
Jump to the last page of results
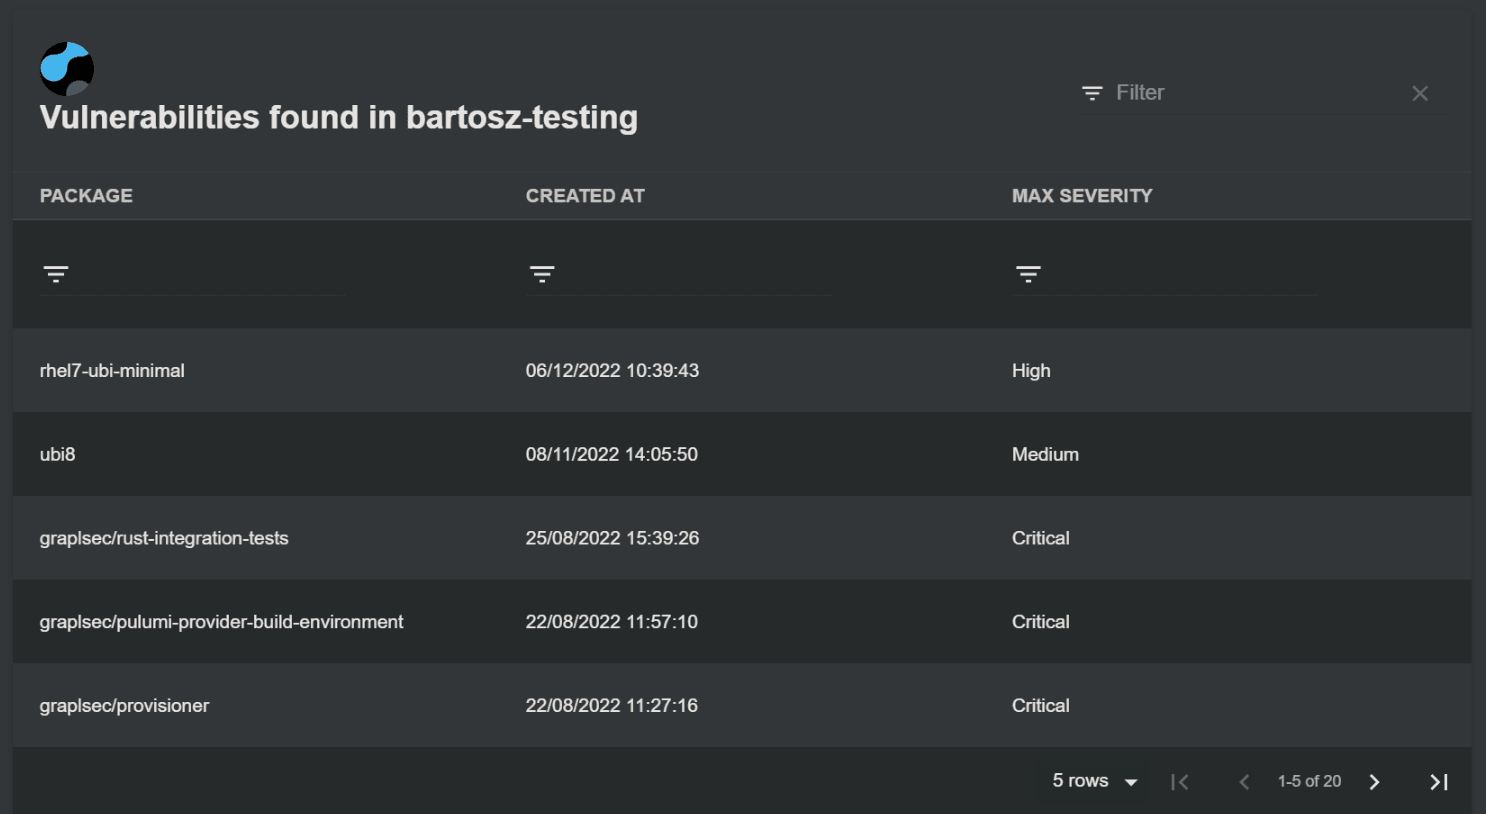click(1438, 781)
